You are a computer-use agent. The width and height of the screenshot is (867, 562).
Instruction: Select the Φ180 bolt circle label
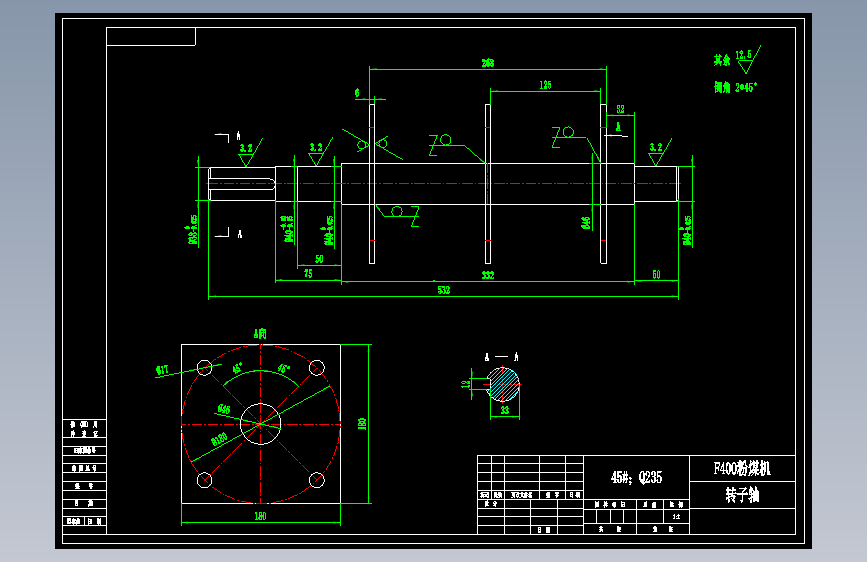tap(219, 440)
